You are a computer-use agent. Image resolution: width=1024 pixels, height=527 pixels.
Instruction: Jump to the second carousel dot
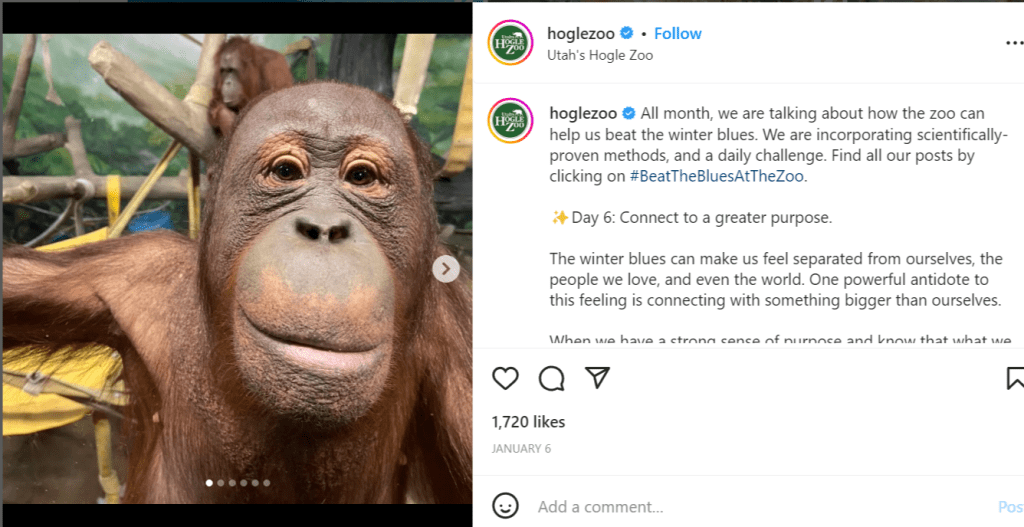[x=221, y=483]
